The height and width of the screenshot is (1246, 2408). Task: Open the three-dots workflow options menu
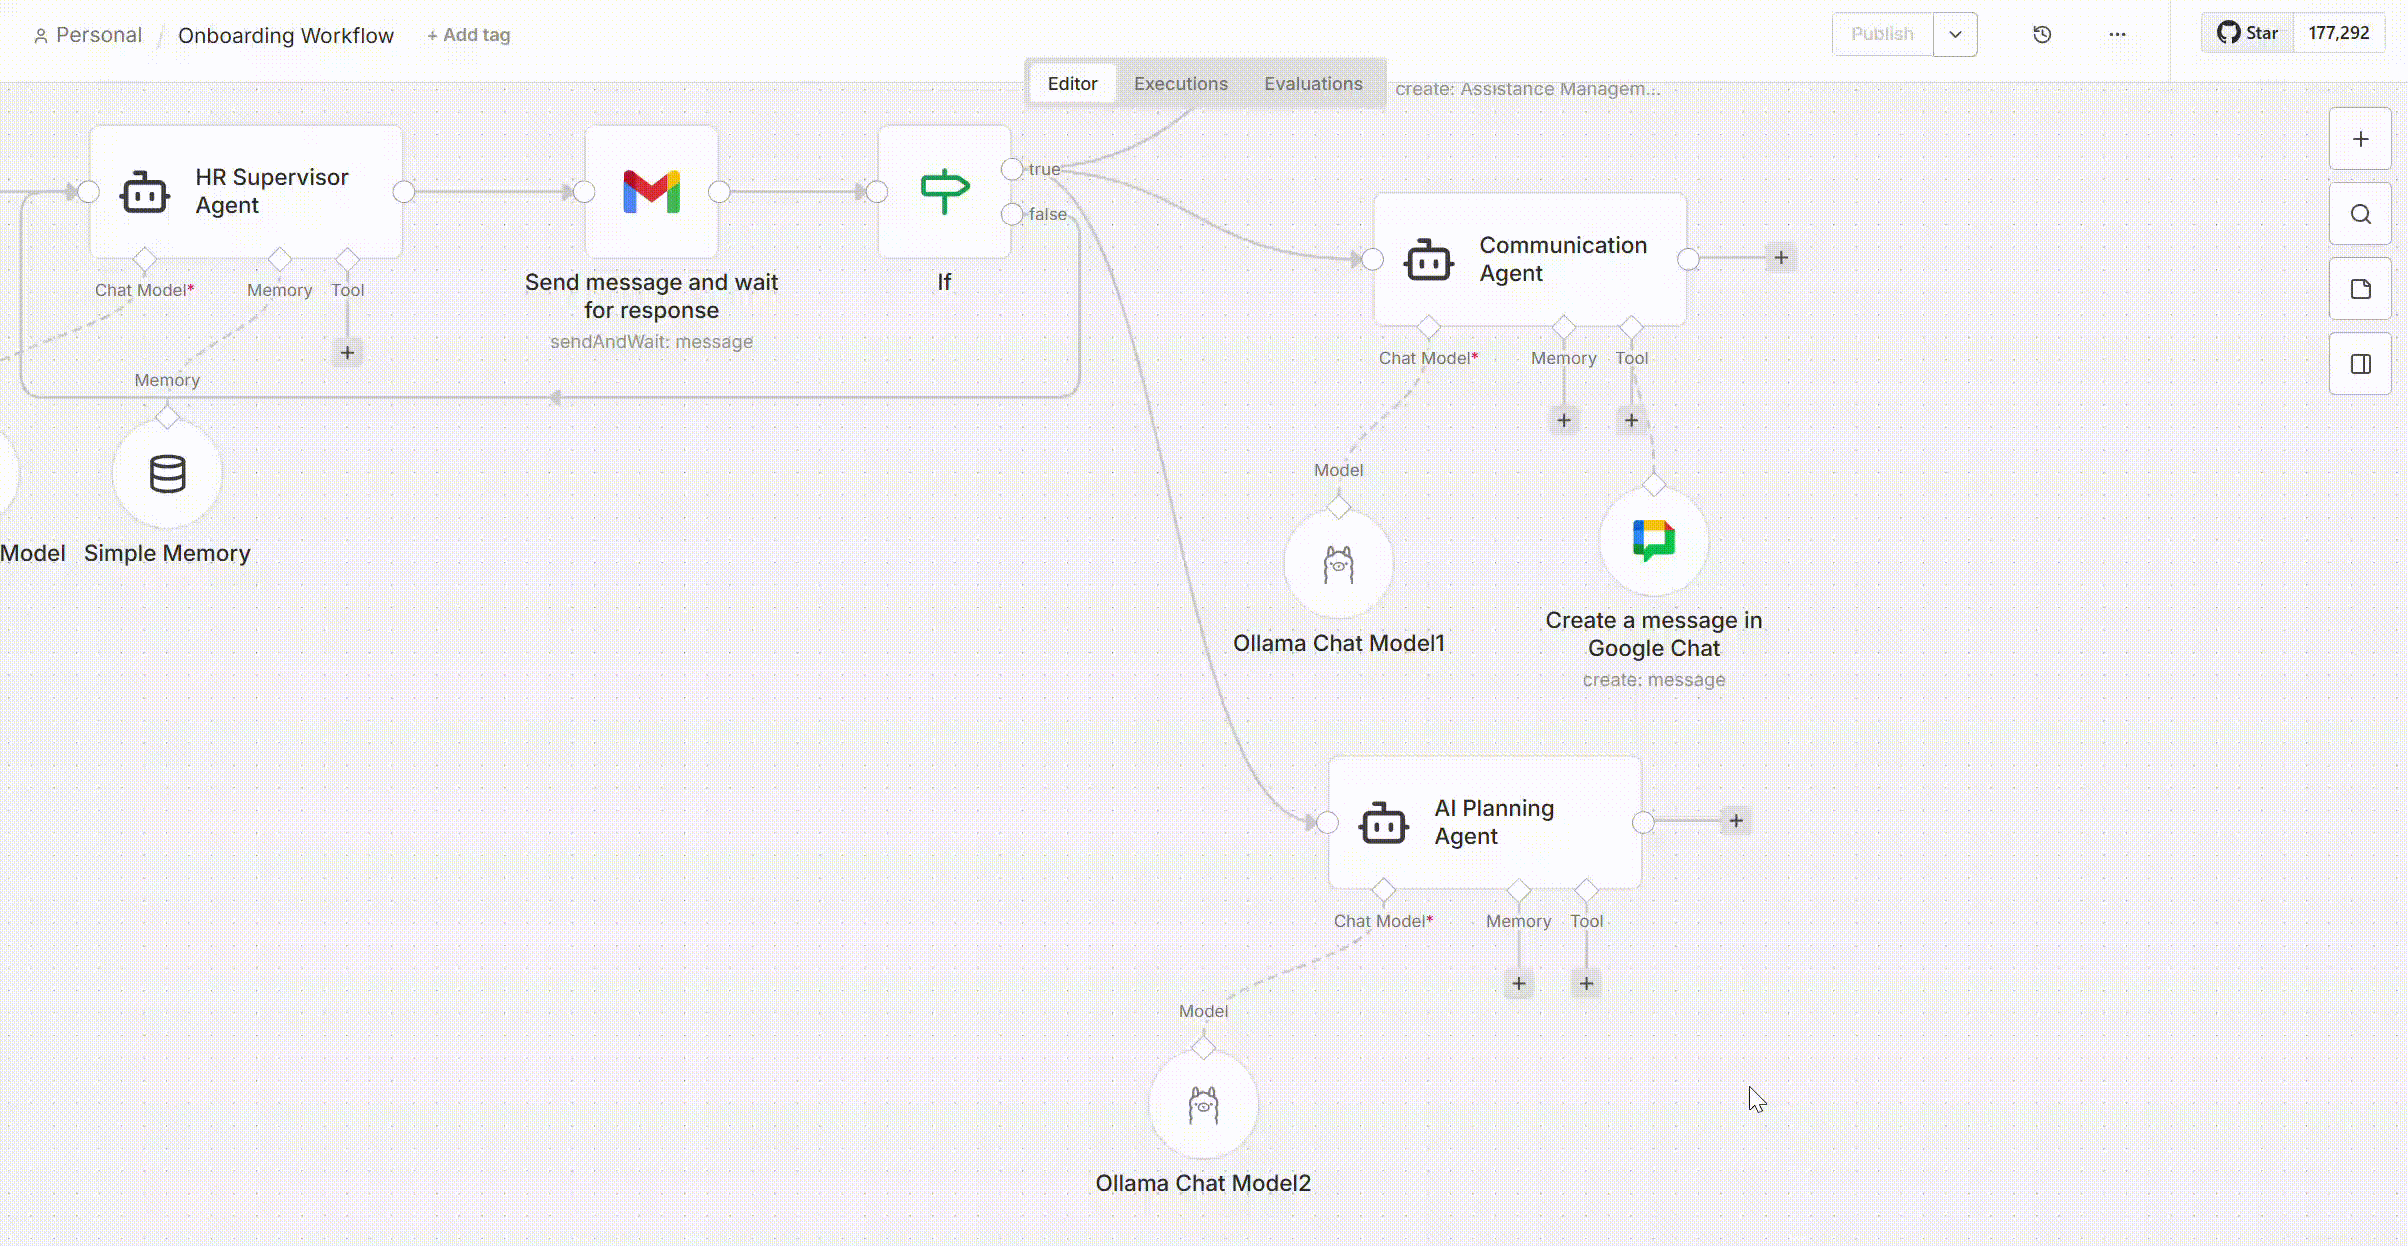click(2117, 35)
